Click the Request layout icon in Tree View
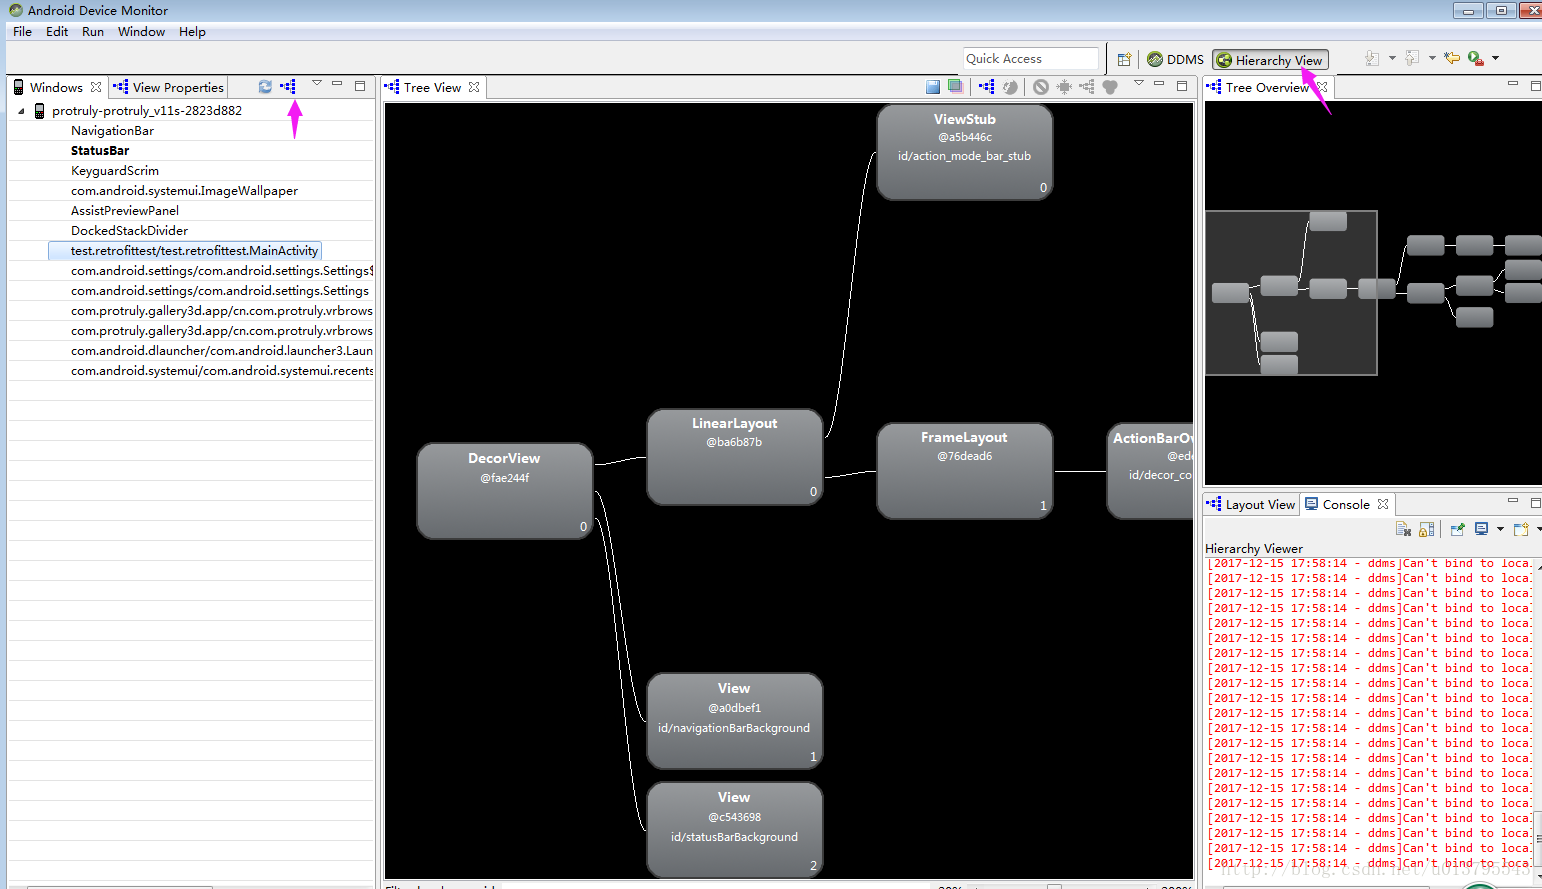The height and width of the screenshot is (889, 1542). [1064, 87]
